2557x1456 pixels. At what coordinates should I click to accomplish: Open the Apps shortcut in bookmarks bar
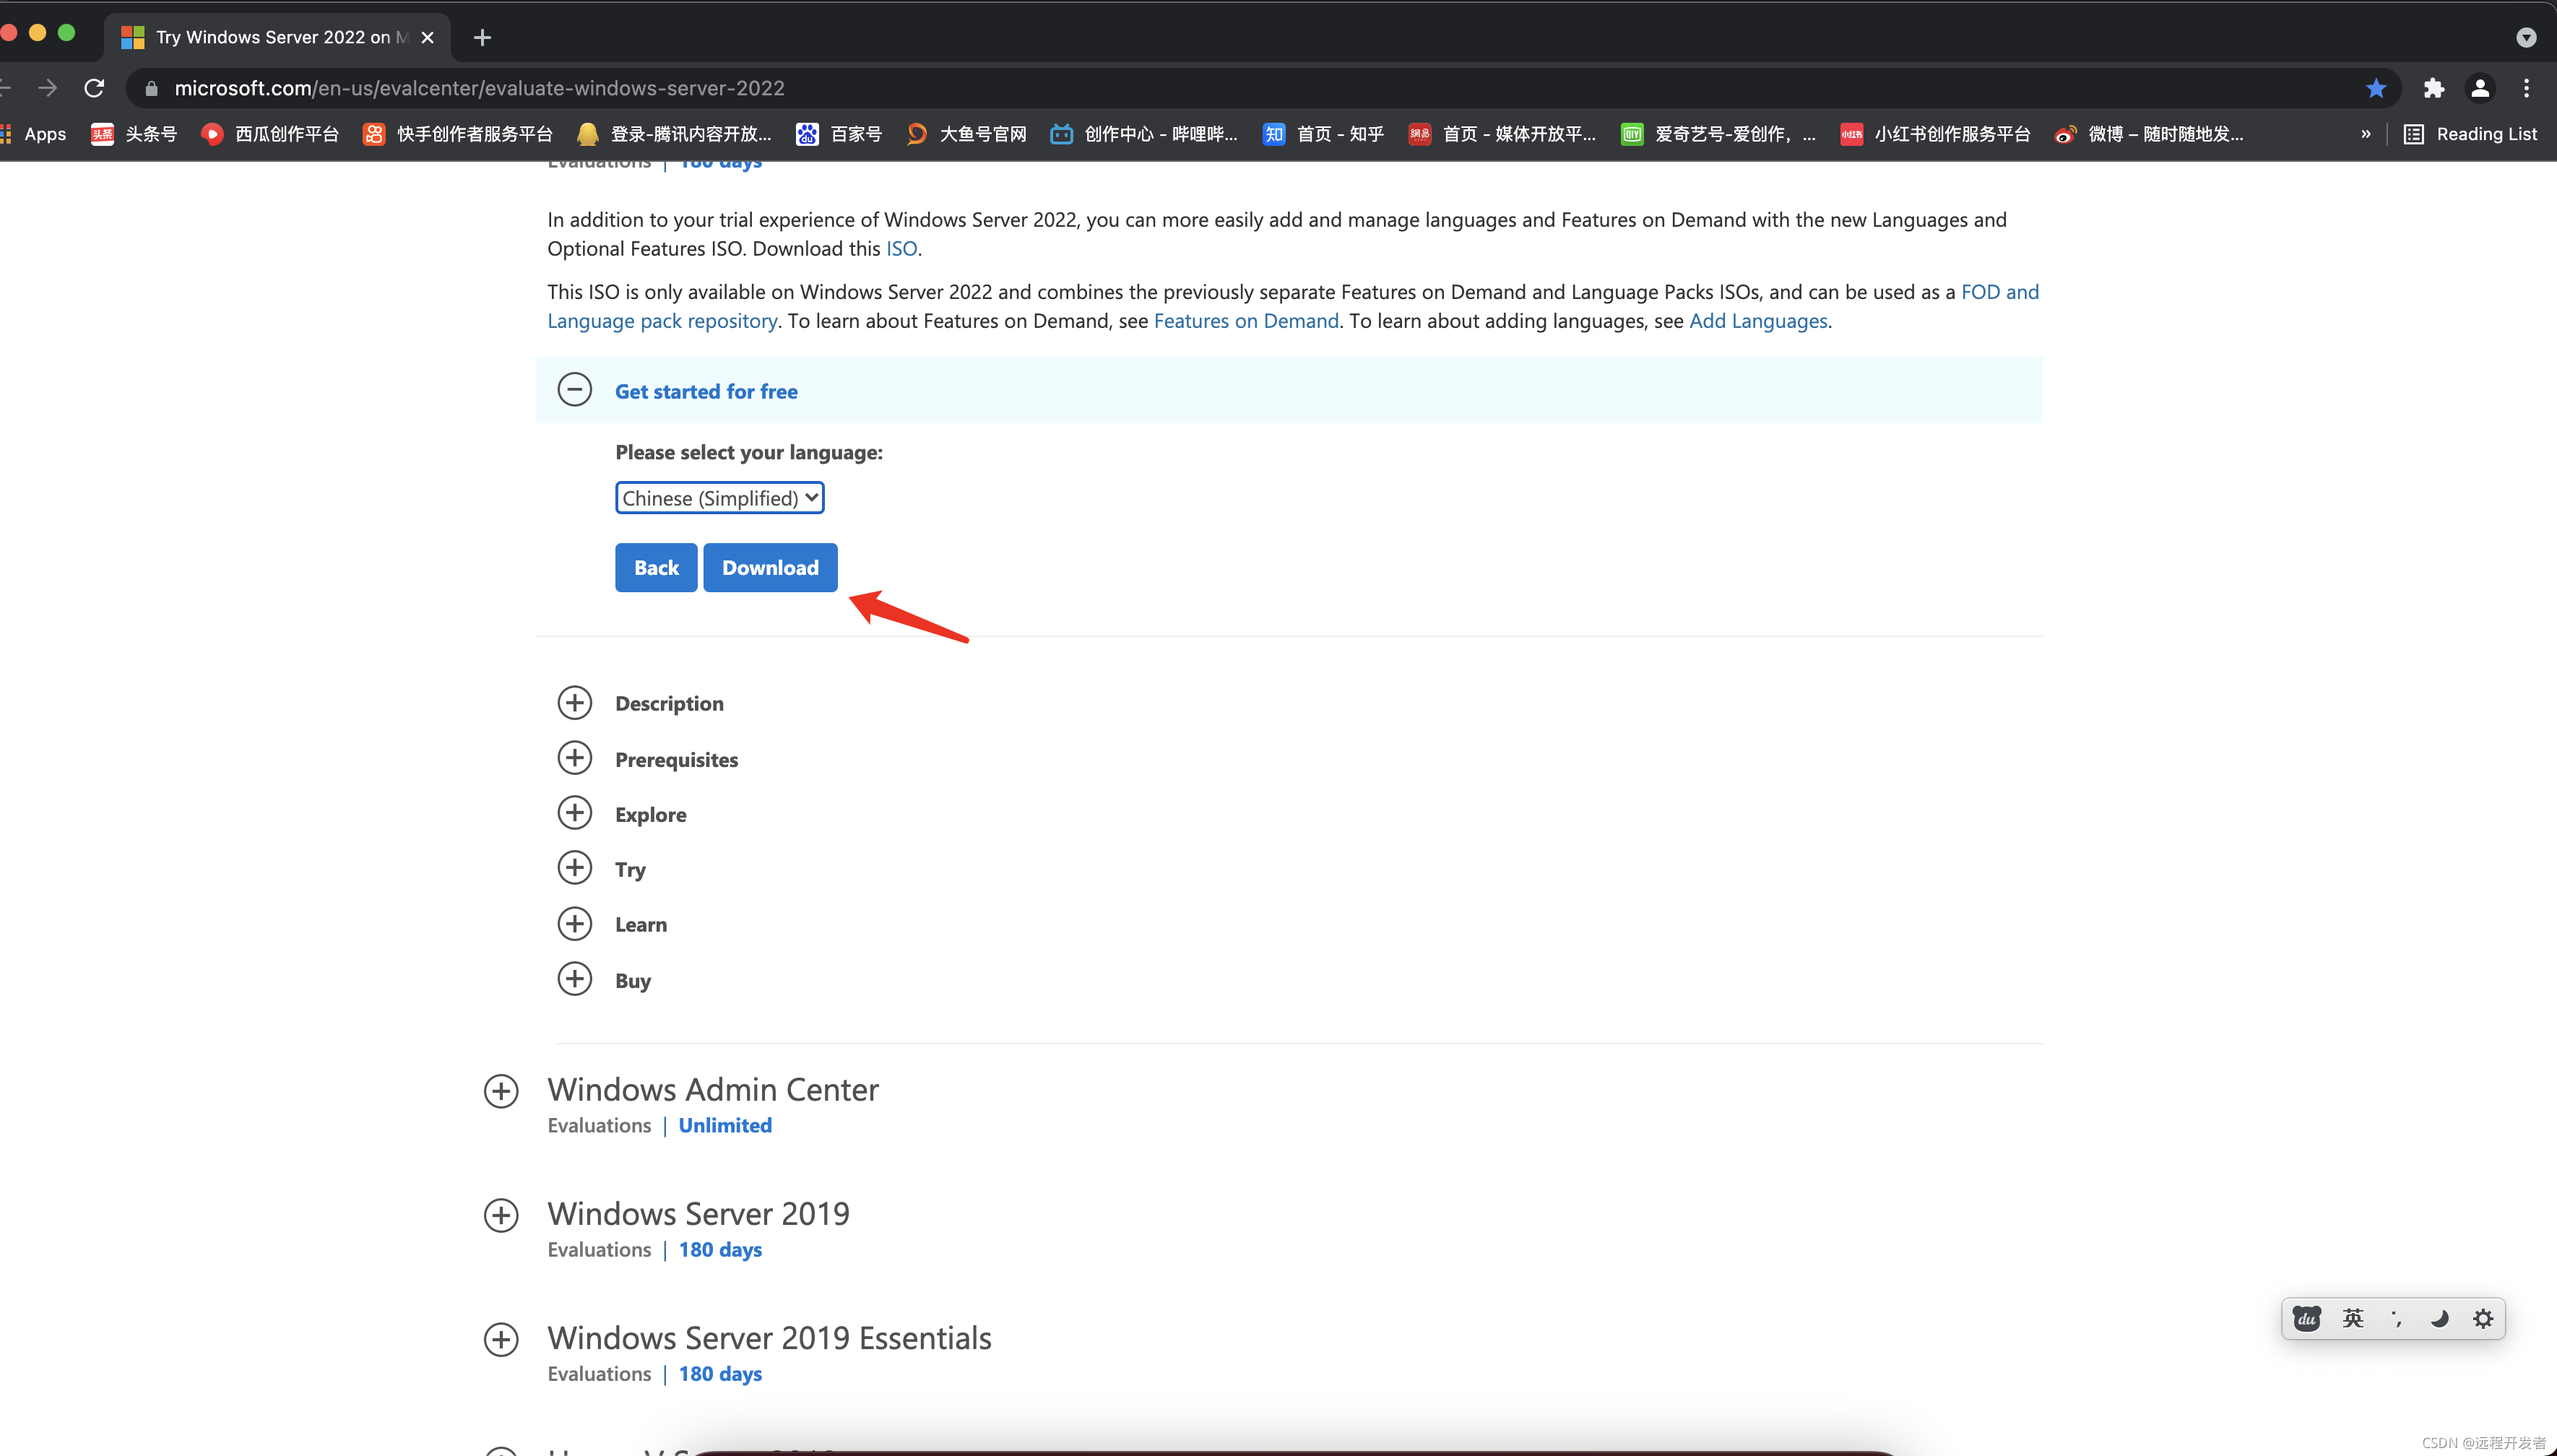tap(34, 134)
